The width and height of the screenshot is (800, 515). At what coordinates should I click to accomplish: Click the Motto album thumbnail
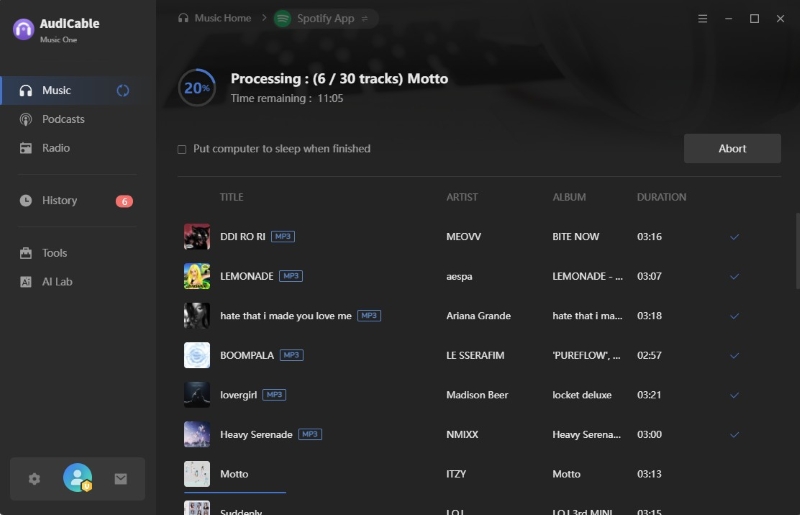tap(197, 474)
